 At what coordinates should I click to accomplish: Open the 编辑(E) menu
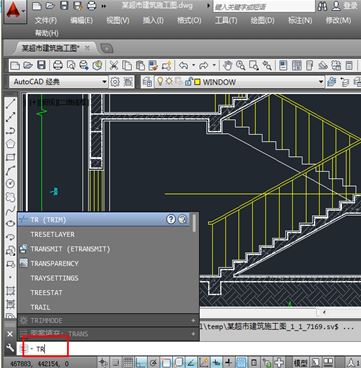click(81, 20)
